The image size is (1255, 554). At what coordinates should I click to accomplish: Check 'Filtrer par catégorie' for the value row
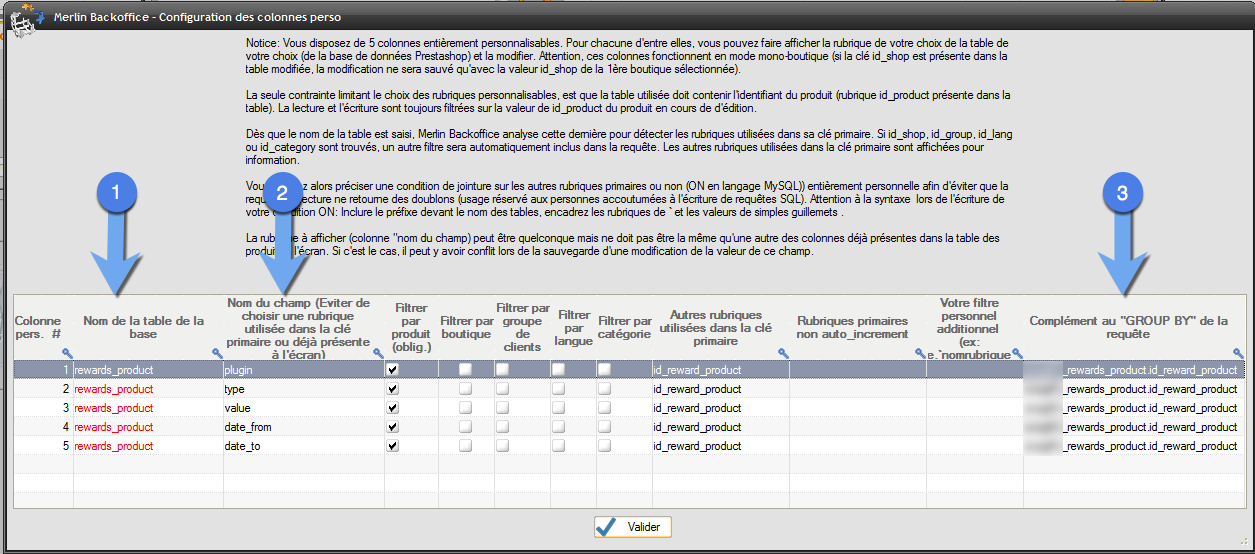pos(604,408)
